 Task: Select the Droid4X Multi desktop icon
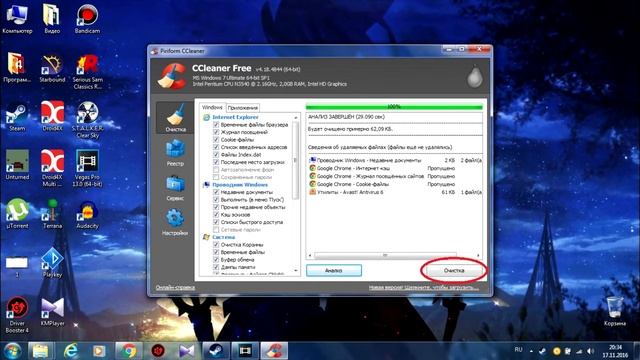52,168
